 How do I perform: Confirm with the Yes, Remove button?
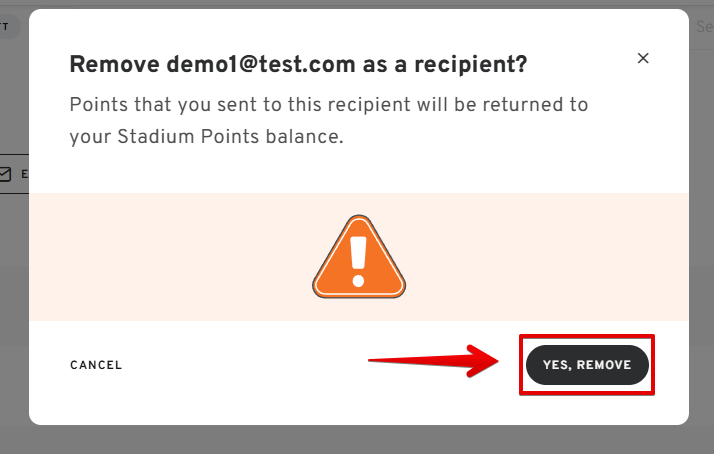pos(587,365)
